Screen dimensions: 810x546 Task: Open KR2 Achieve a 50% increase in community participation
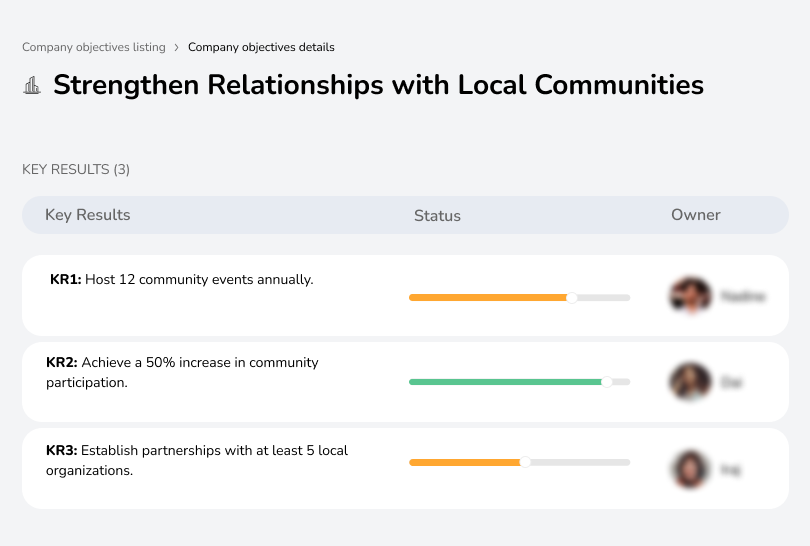[182, 372]
